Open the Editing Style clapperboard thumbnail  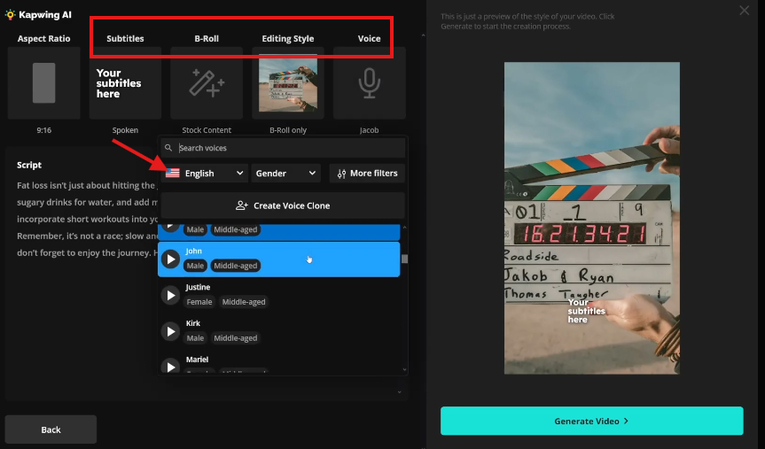(288, 83)
